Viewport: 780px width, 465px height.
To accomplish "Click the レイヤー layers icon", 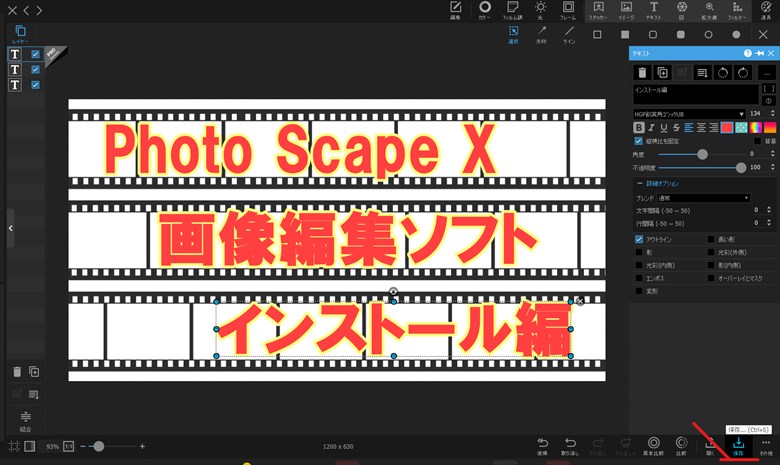I will [20, 34].
